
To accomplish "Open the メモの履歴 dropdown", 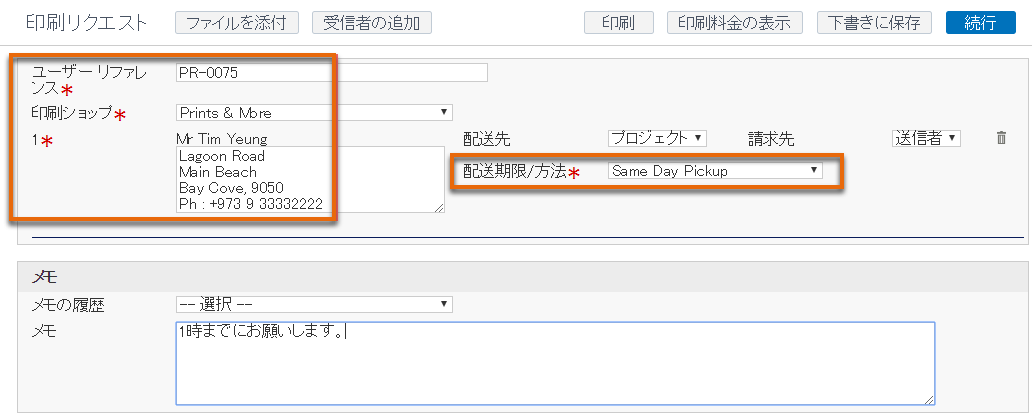I will tap(314, 304).
